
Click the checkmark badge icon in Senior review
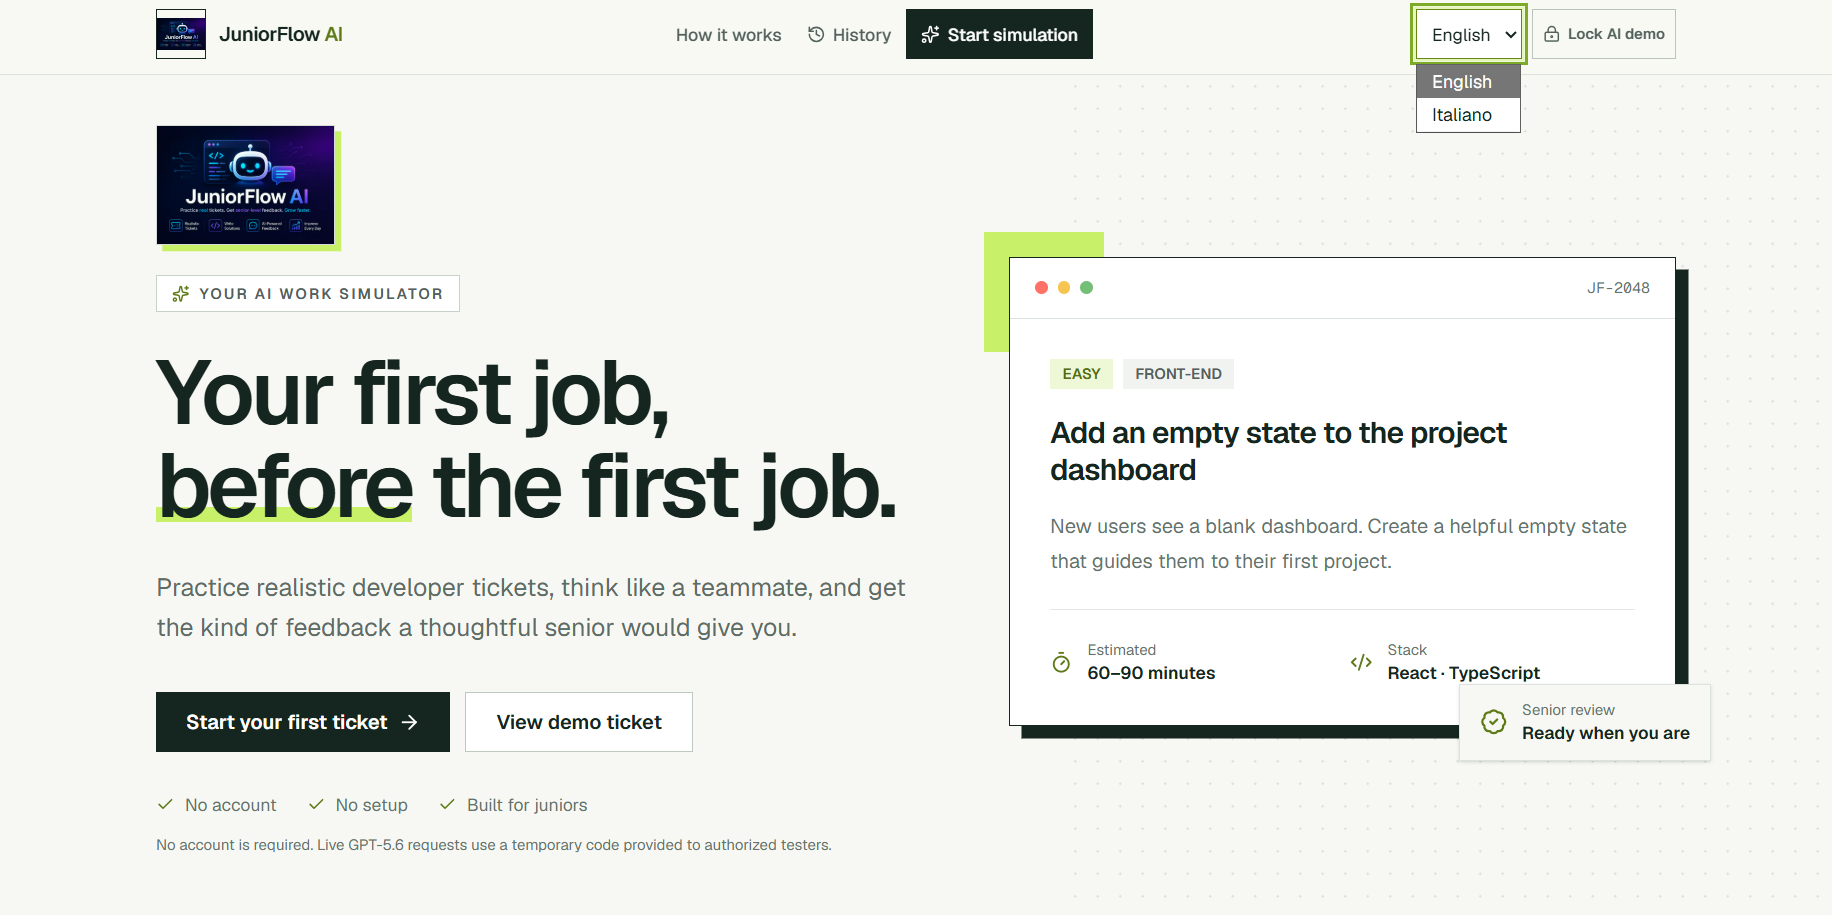pyautogui.click(x=1494, y=721)
